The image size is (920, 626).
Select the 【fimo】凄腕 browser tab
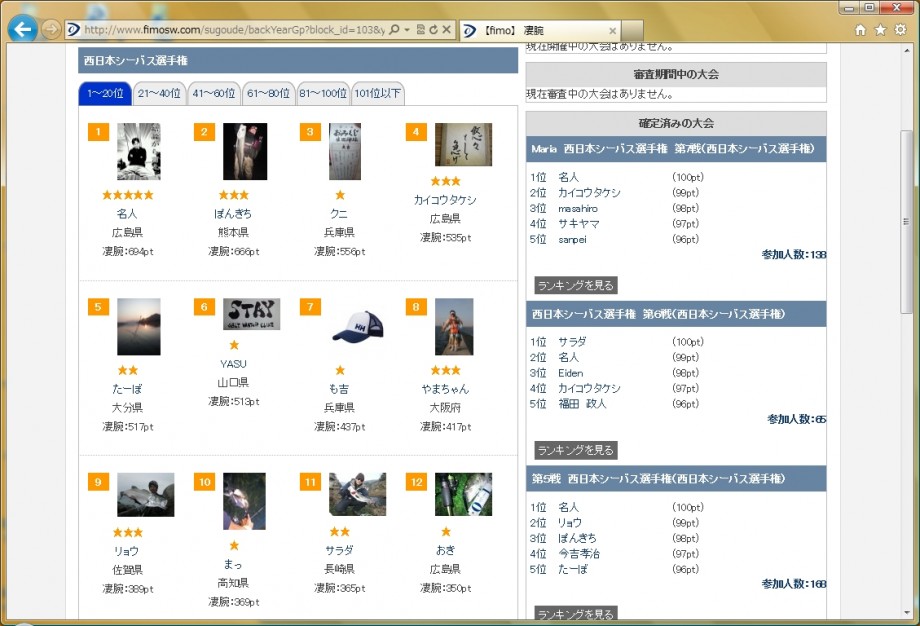(x=539, y=31)
